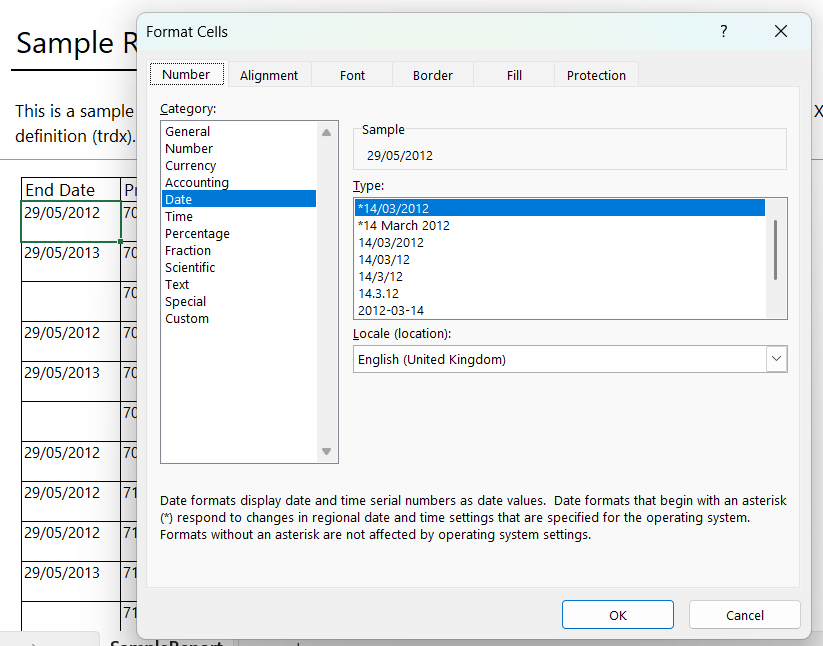
Task: Select the 14.3.12 date type
Action: coord(379,294)
